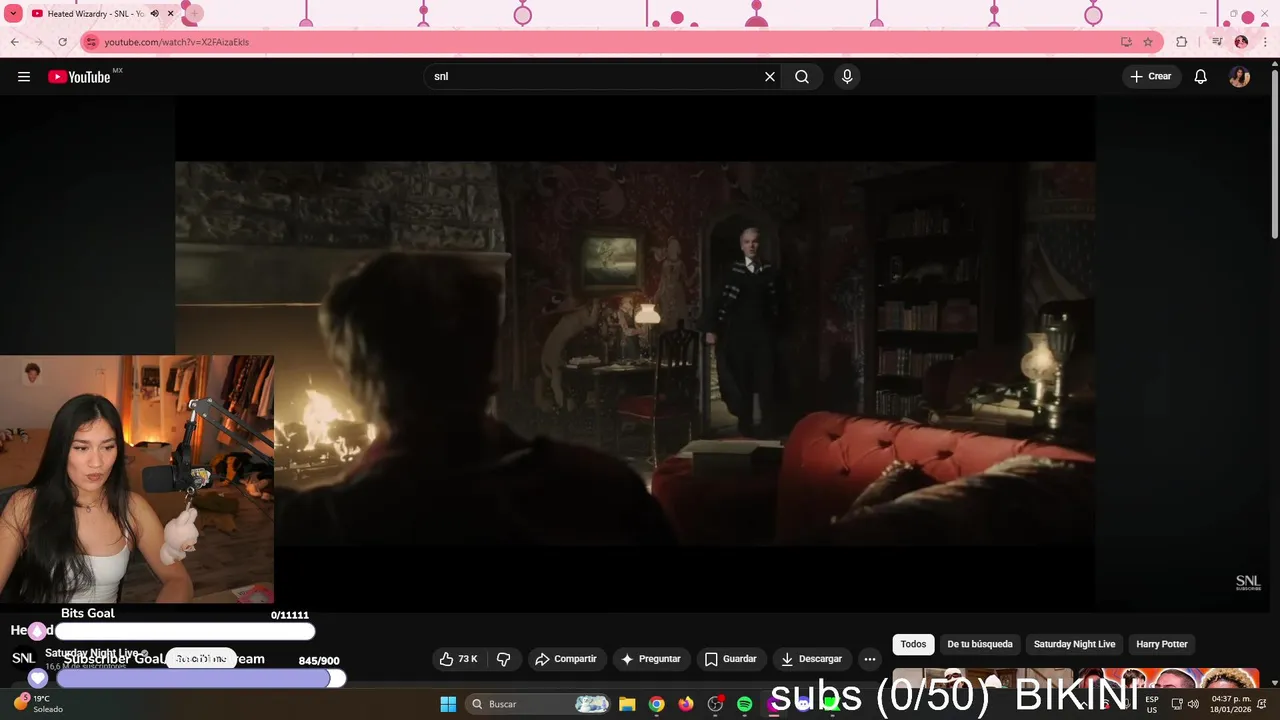Open more actions three-dot menu
This screenshot has height=720, width=1280.
tap(870, 659)
